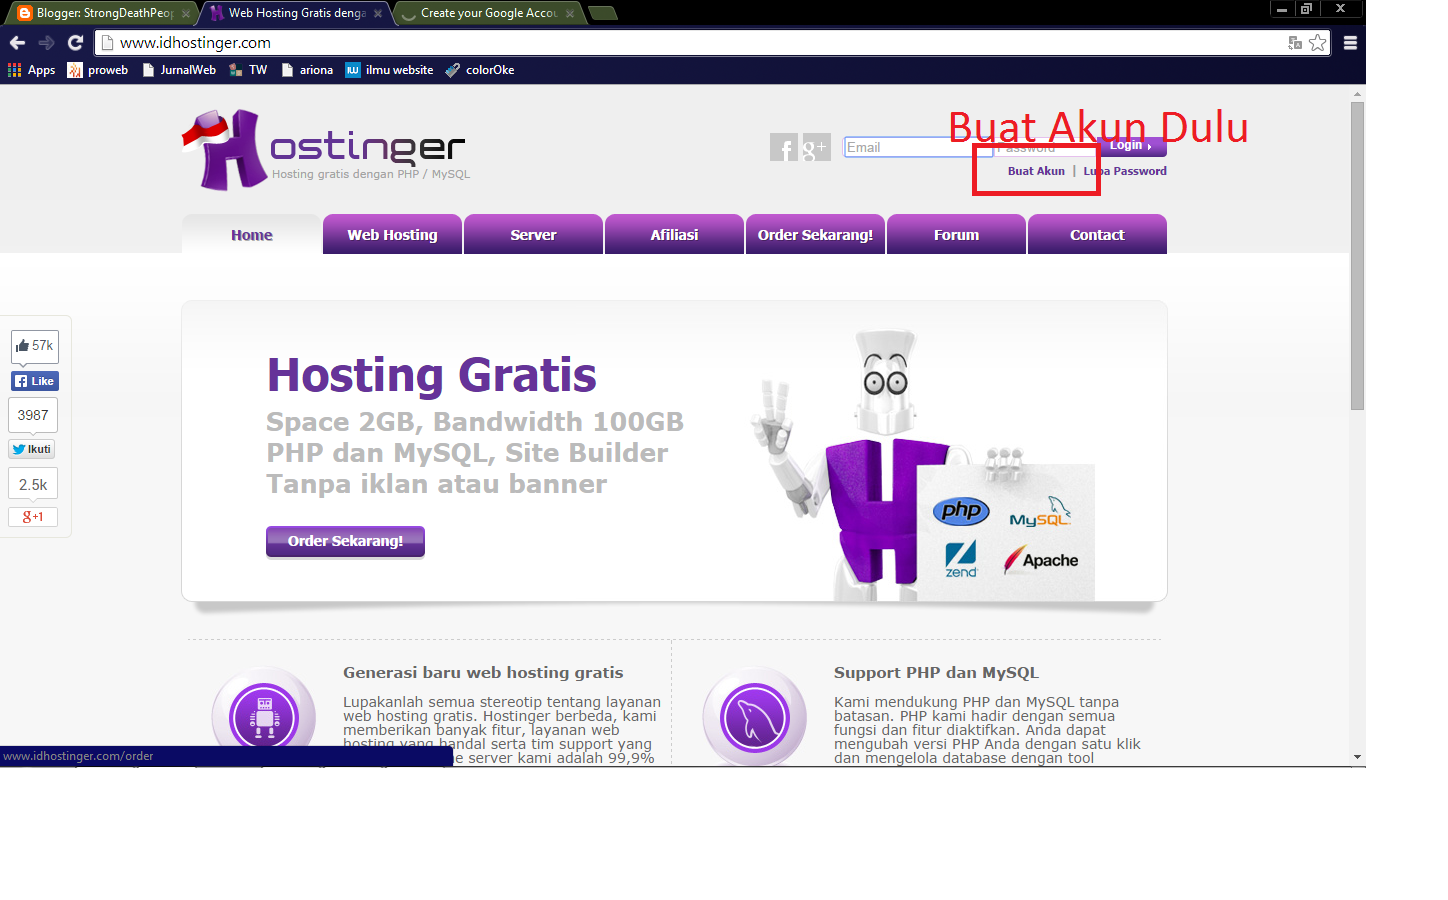Click the MySQL dolphin feature icon

[x=755, y=717]
